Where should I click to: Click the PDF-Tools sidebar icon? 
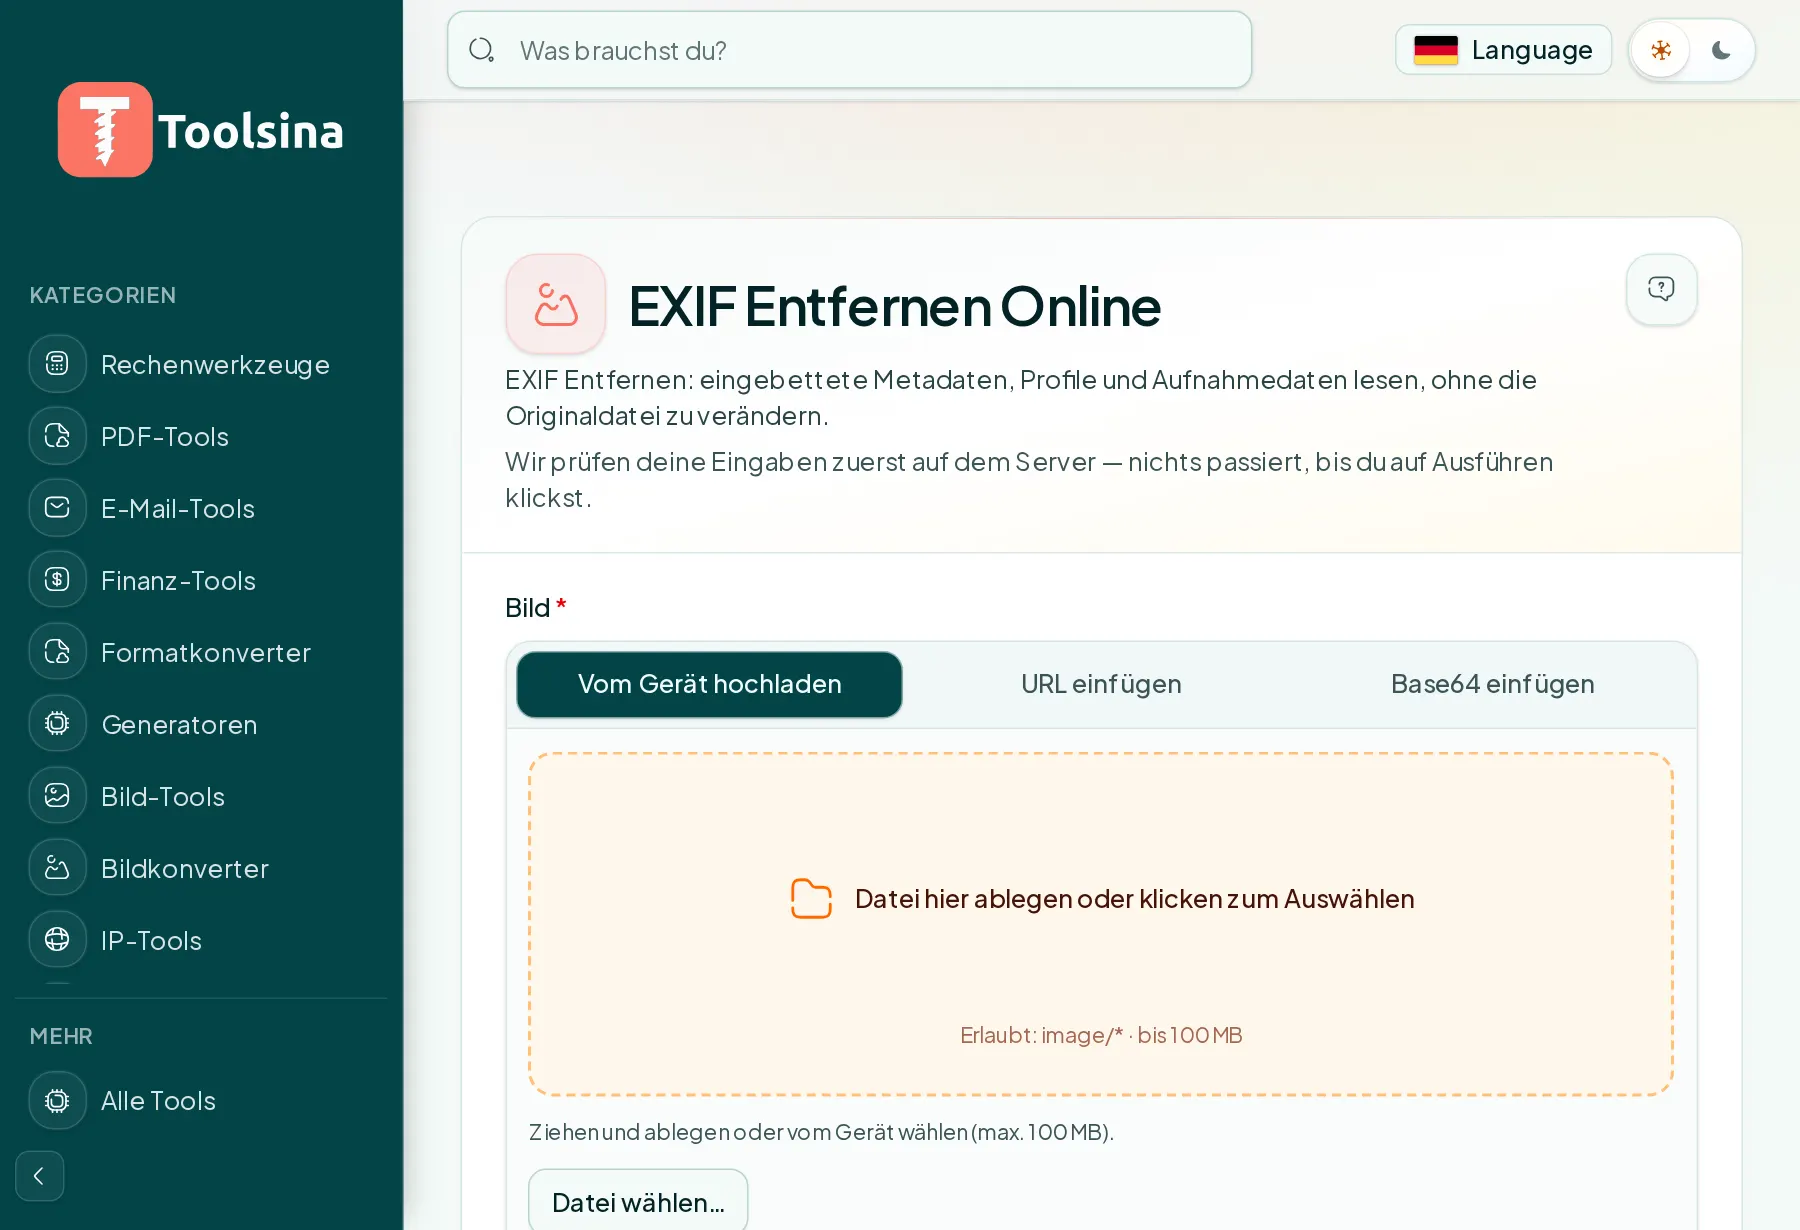tap(58, 436)
